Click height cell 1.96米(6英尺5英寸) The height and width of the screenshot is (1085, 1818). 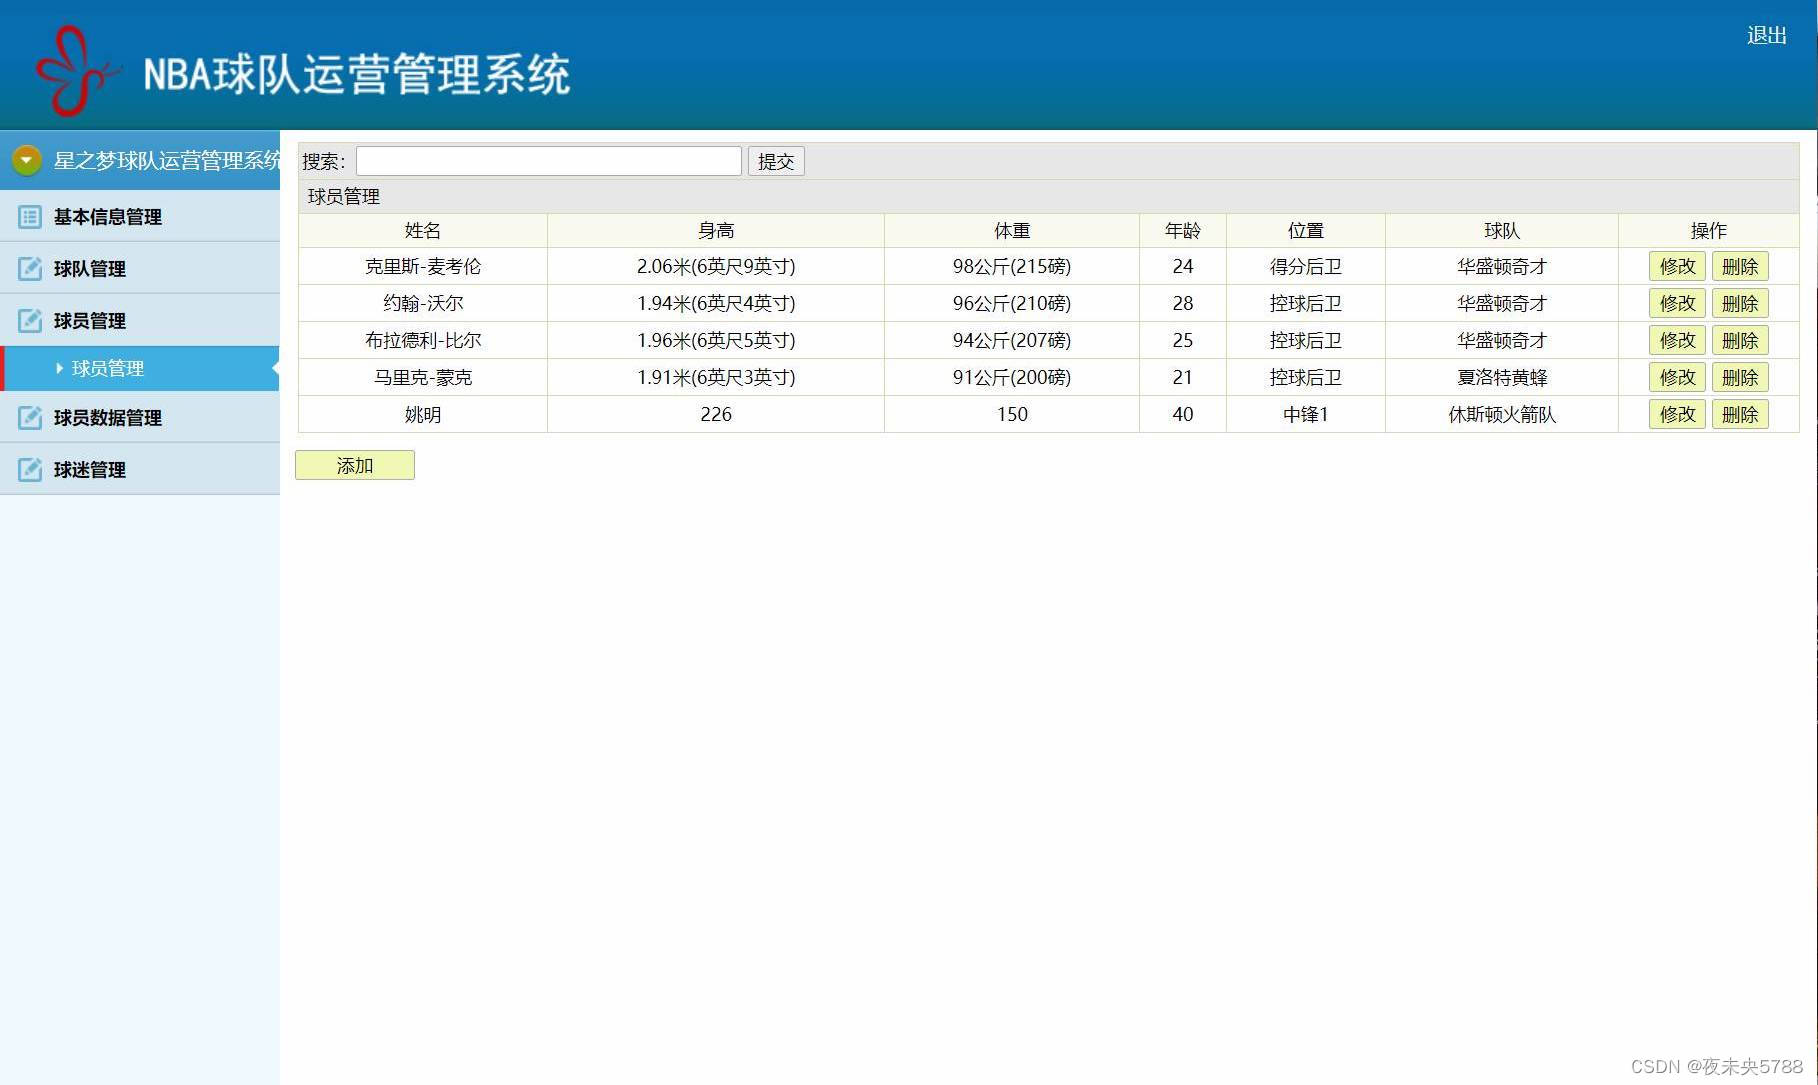point(716,341)
